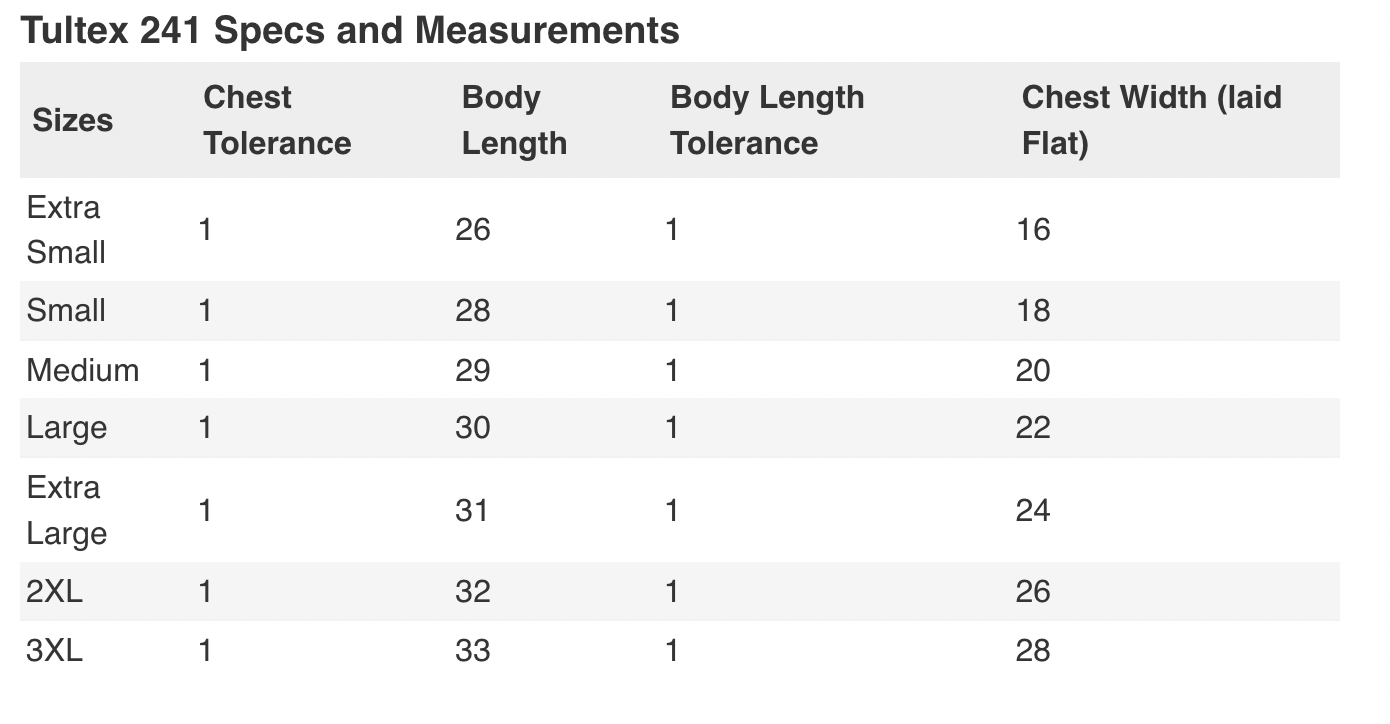
Task: Click body length value 26
Action: [473, 230]
